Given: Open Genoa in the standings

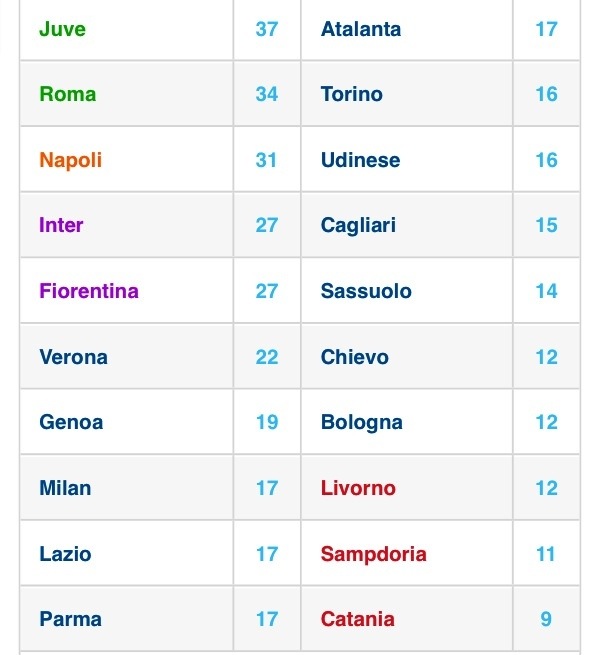Looking at the screenshot, I should pyautogui.click(x=71, y=422).
